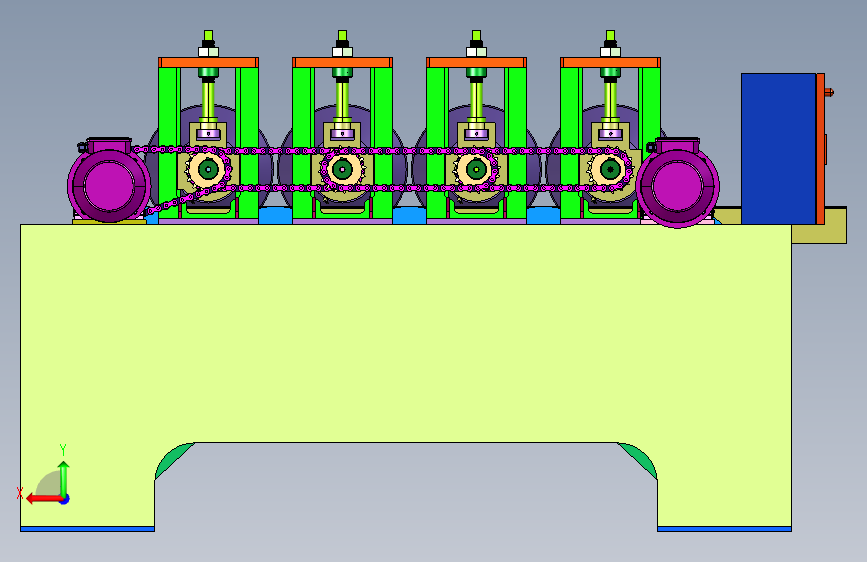867x562 pixels.
Task: Pick the white nut atop the second stand from left
Action: coord(342,52)
